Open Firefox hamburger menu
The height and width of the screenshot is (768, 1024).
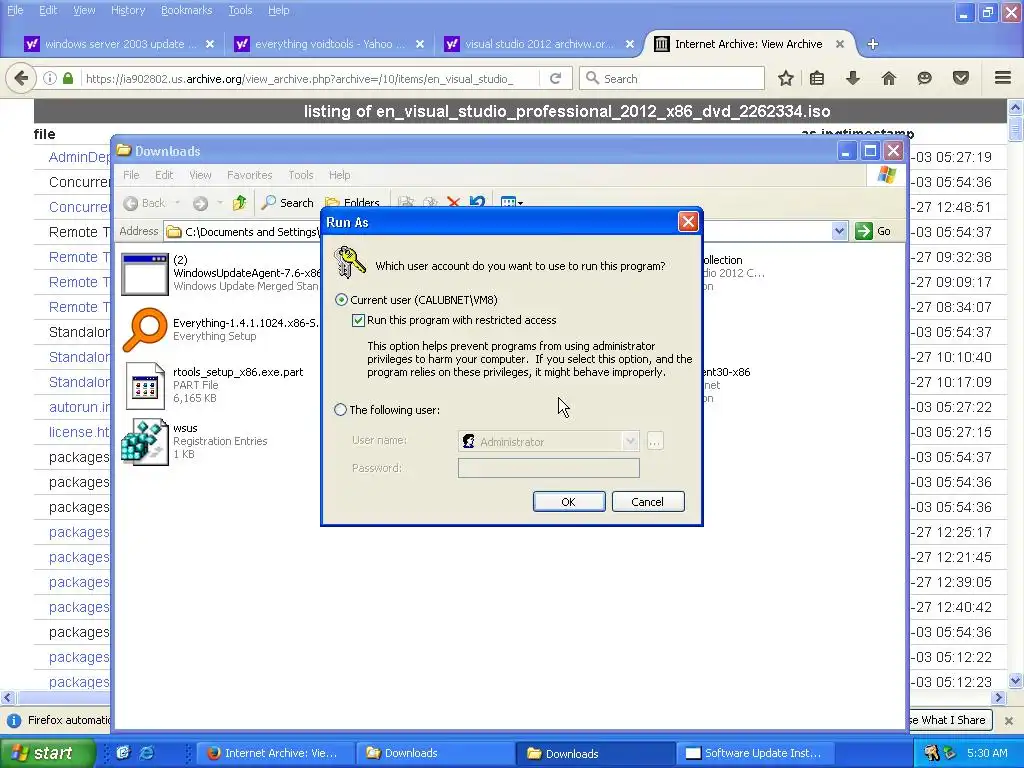click(x=1003, y=78)
